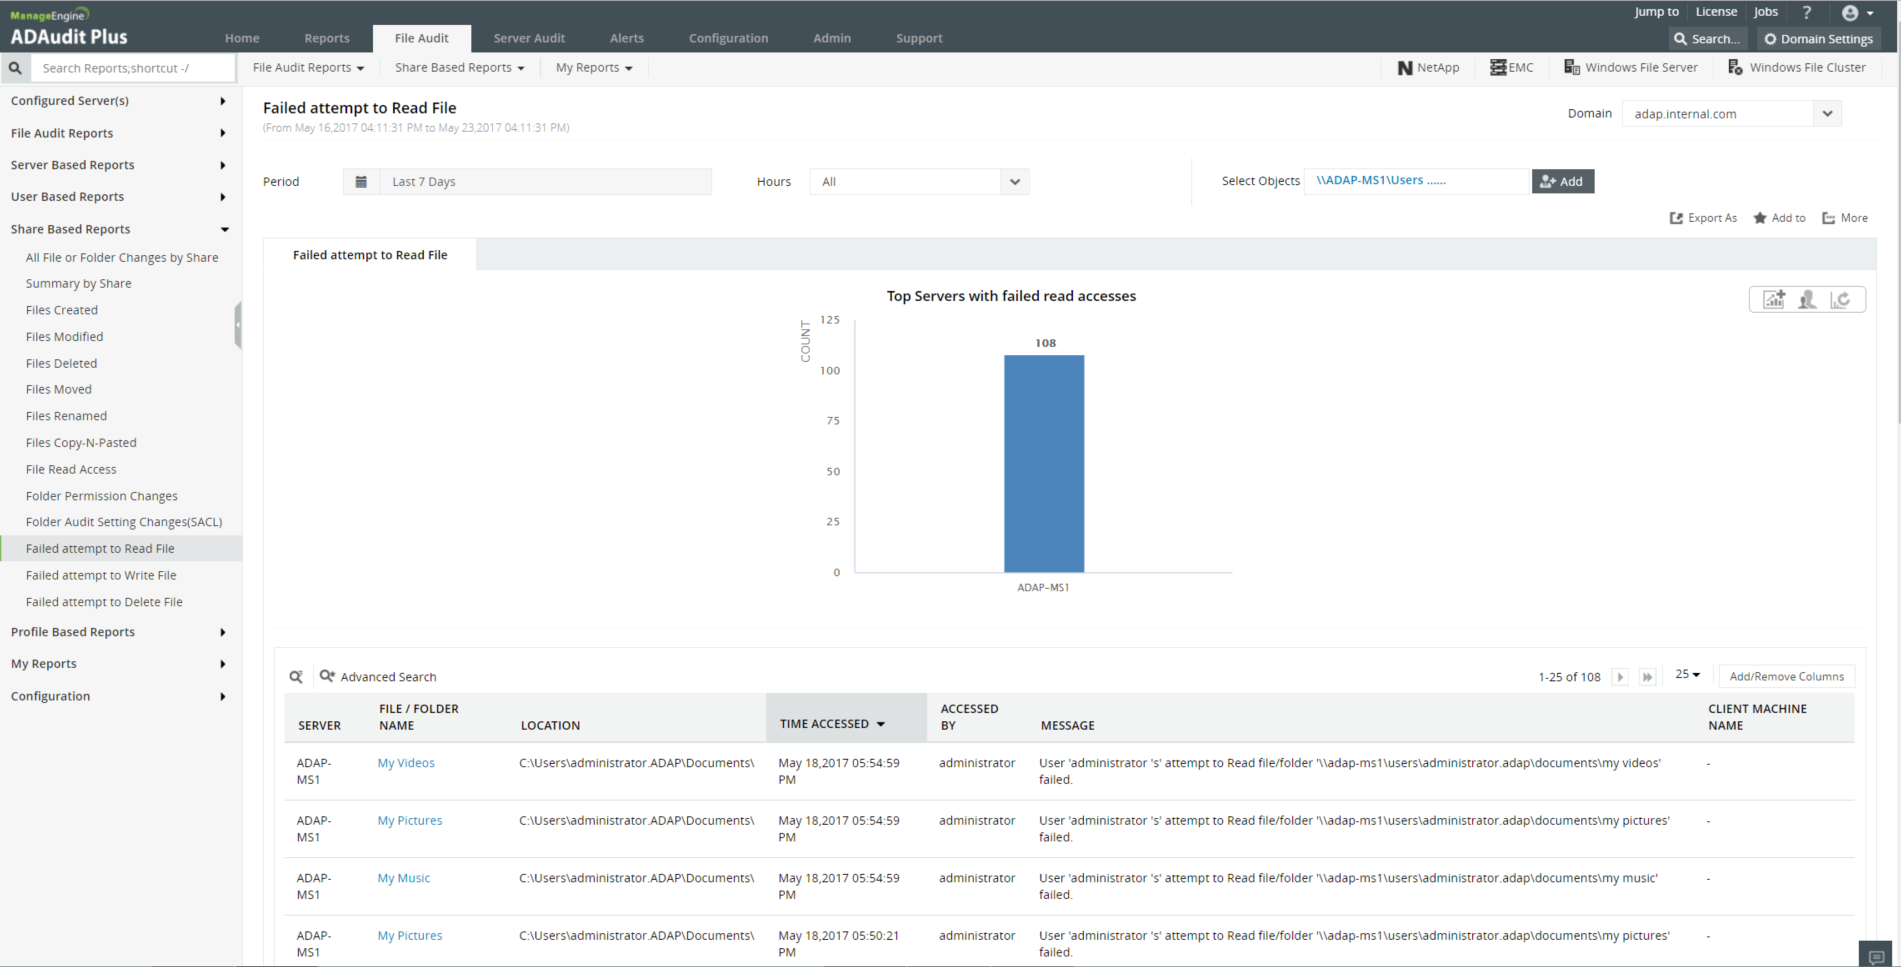
Task: Click Add/Remove Columns button
Action: point(1787,677)
